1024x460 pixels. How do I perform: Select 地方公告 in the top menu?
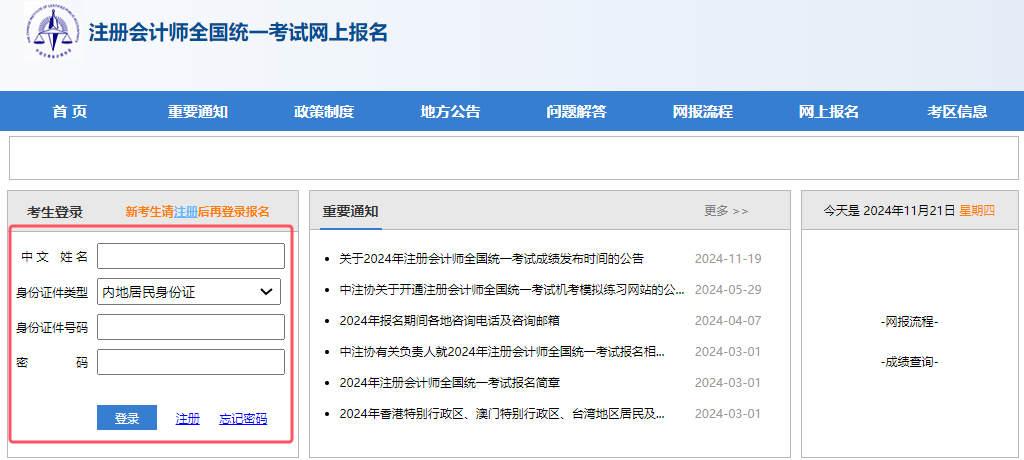(x=450, y=111)
